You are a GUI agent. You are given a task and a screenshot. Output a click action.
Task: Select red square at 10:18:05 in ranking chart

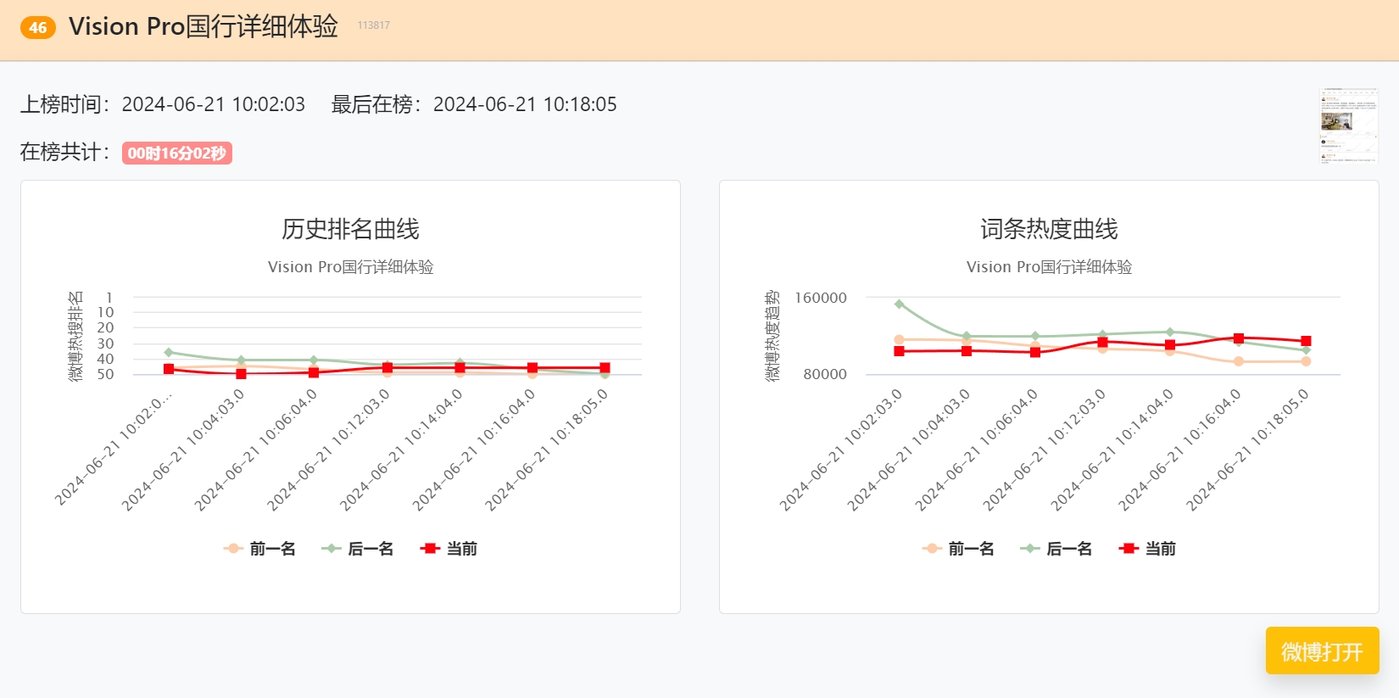(x=605, y=368)
